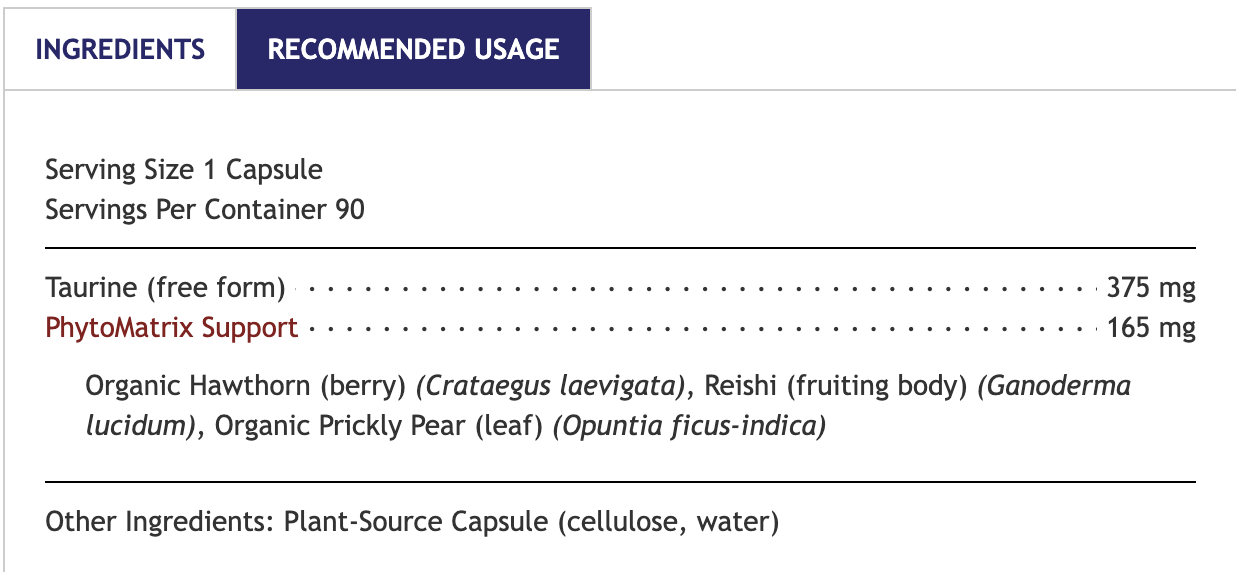The height and width of the screenshot is (572, 1236).
Task: Switch to the Ingredients tab
Action: pyautogui.click(x=120, y=49)
